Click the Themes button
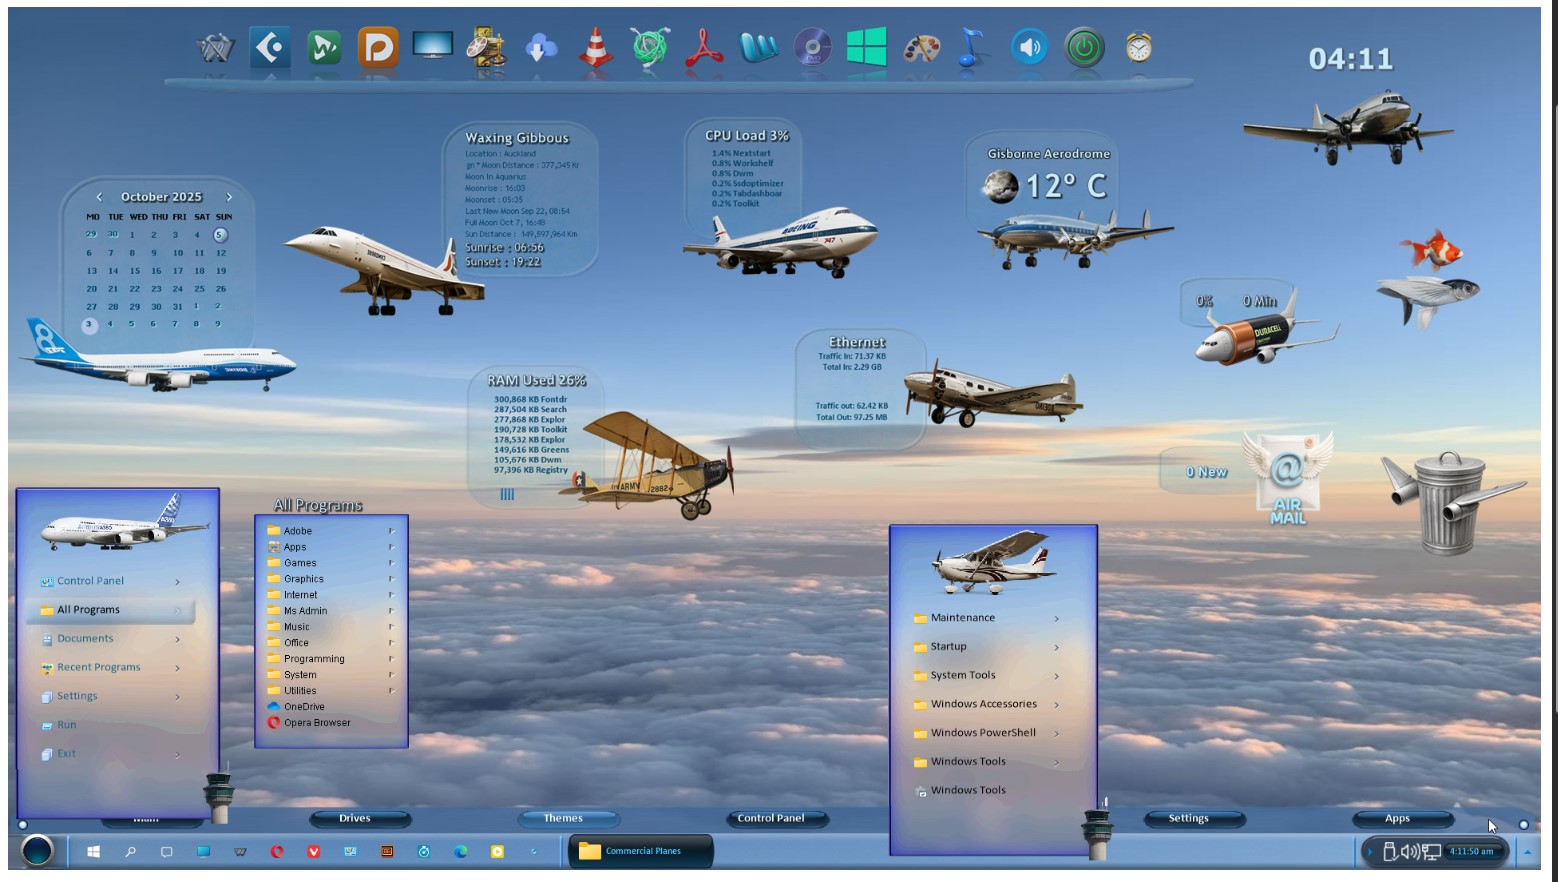Screen dimensions: 1558x882 click(x=563, y=818)
